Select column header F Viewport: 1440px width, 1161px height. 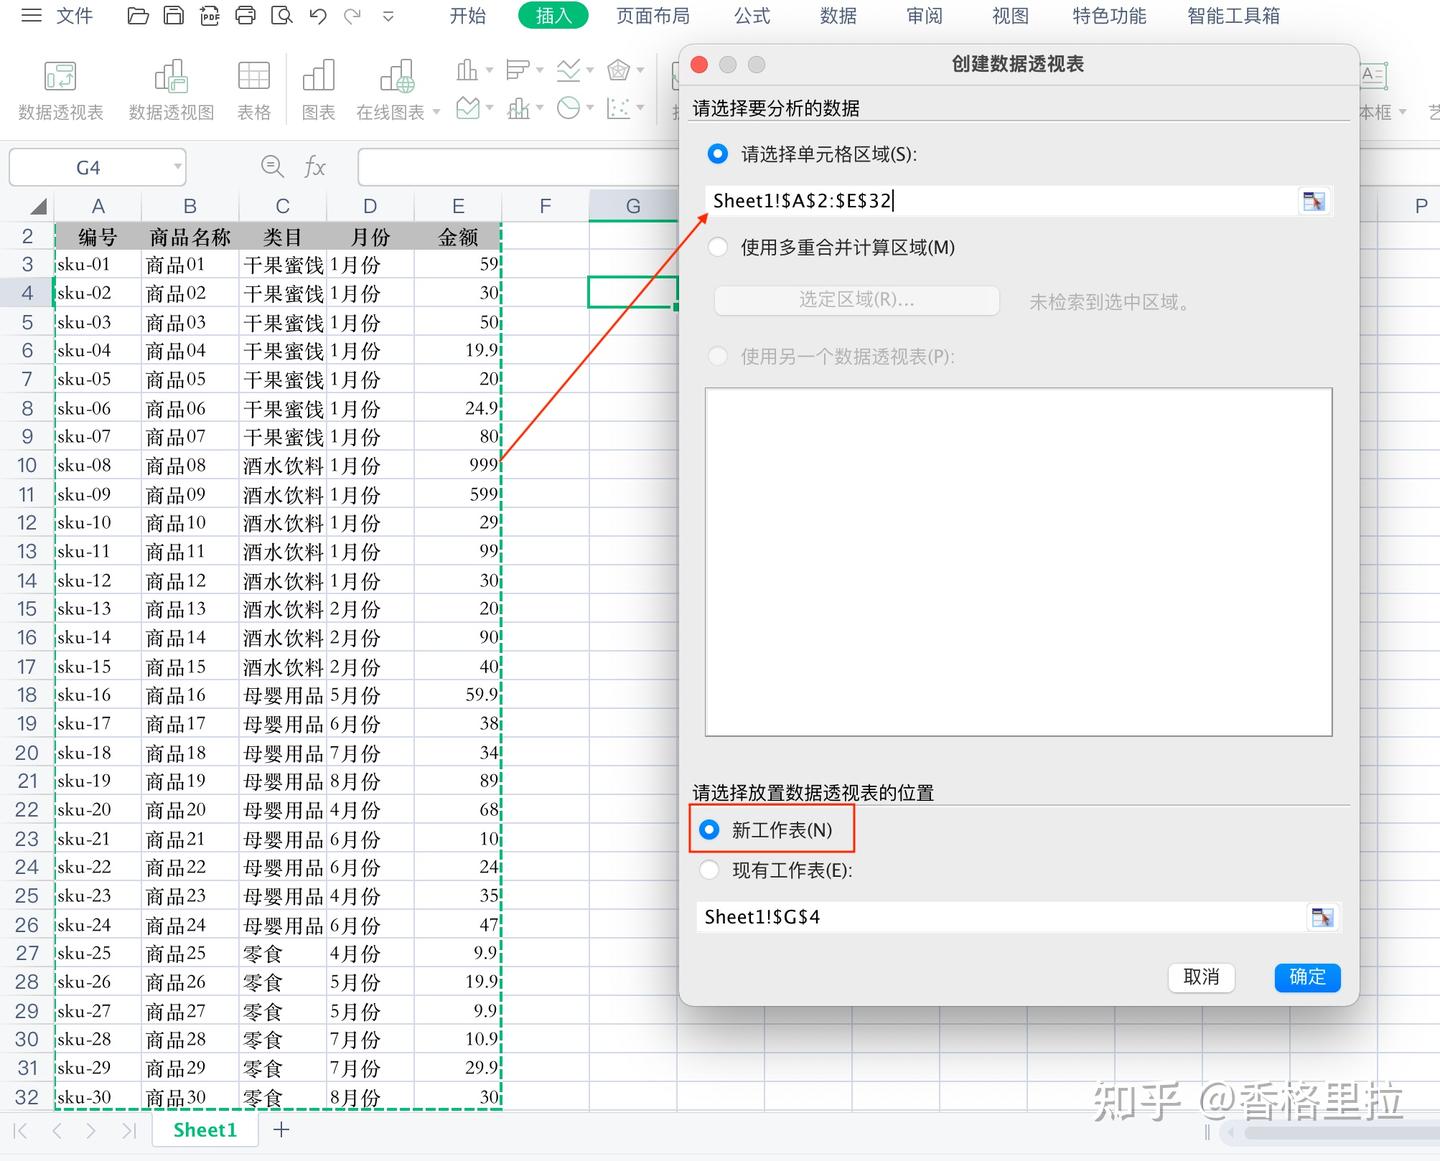(545, 206)
